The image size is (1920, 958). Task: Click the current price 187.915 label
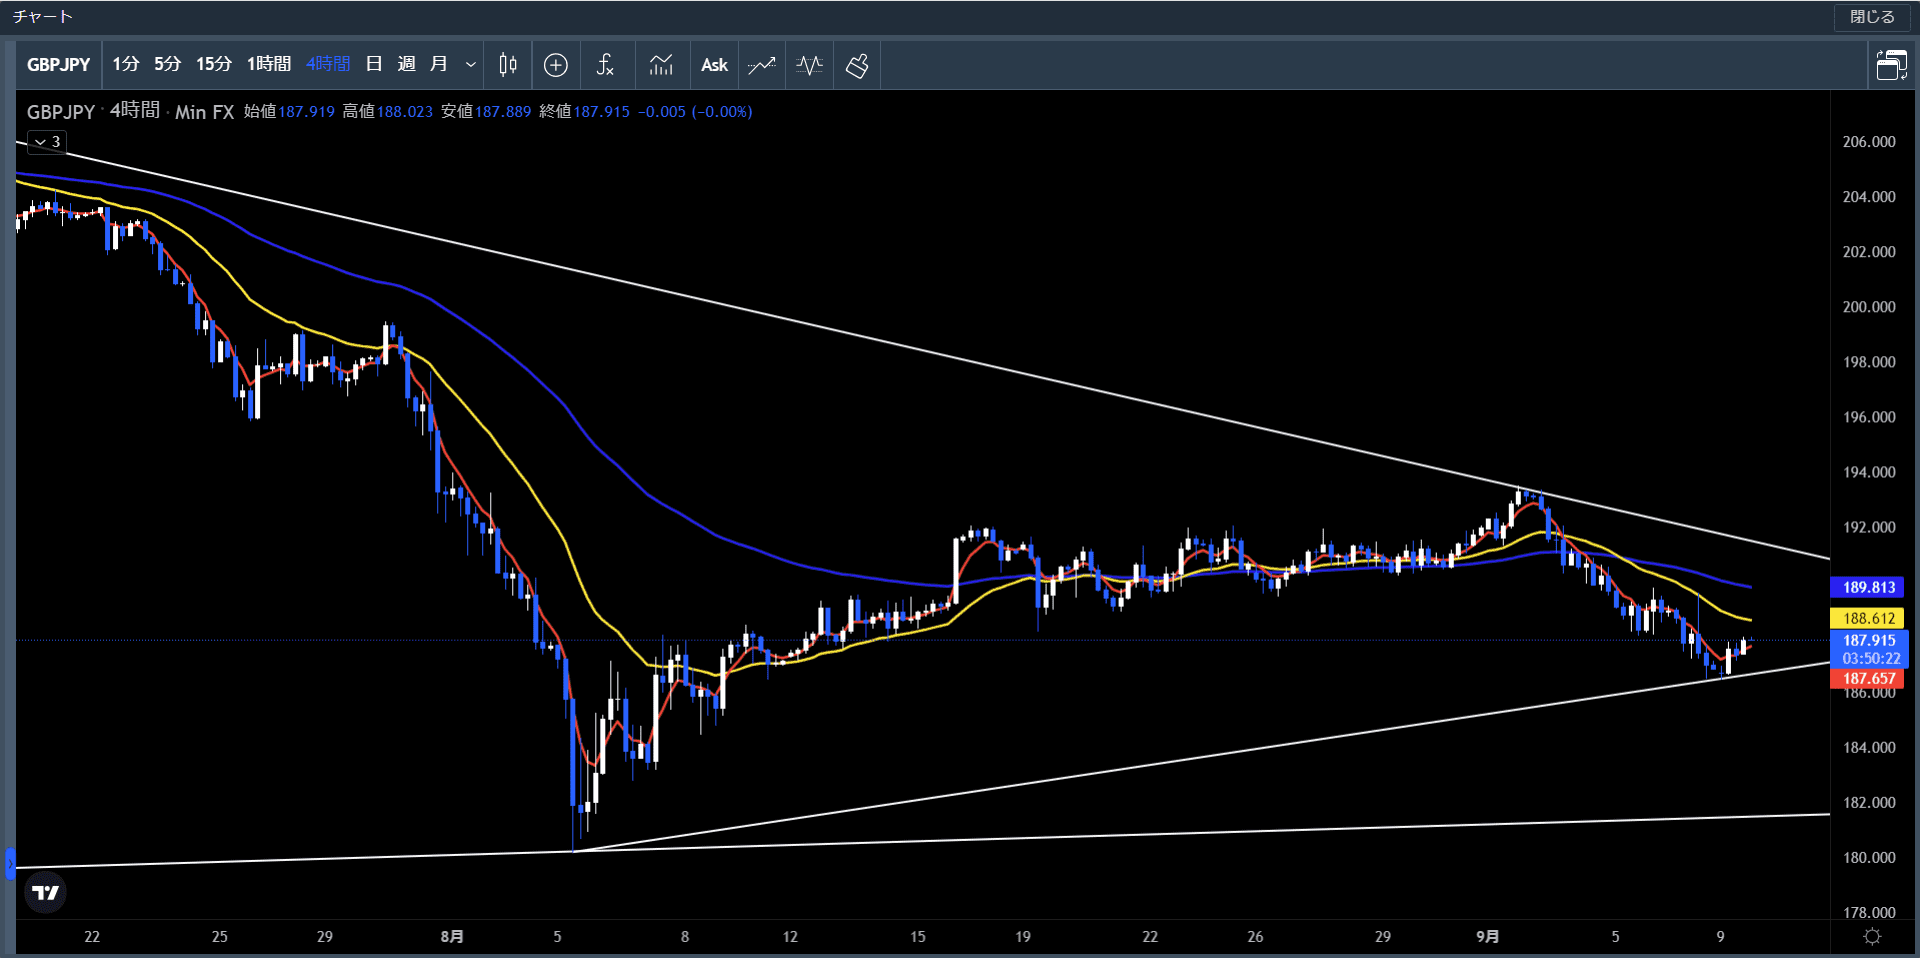1869,641
